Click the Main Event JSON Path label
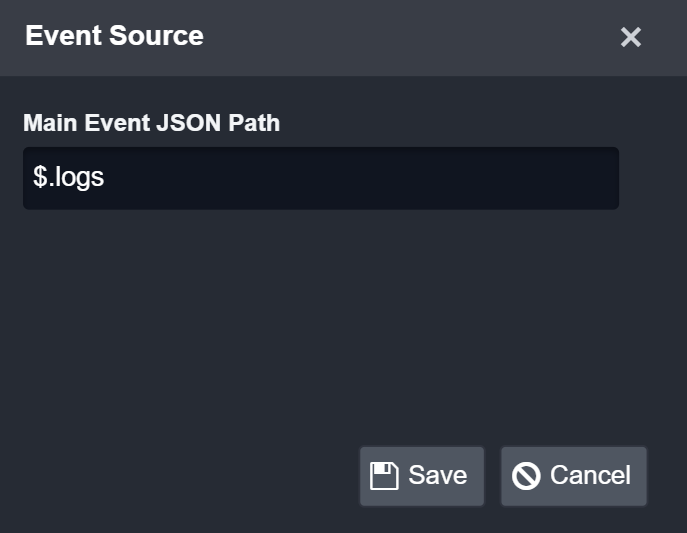 pyautogui.click(x=151, y=123)
